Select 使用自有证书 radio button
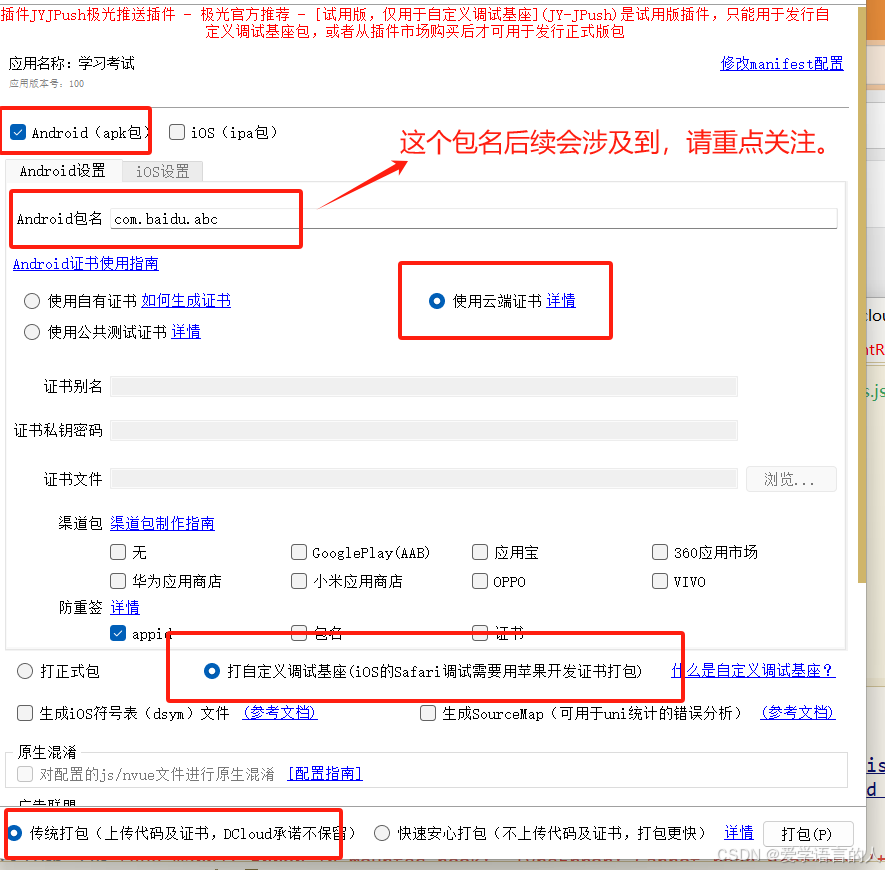This screenshot has width=885, height=870. tap(31, 301)
